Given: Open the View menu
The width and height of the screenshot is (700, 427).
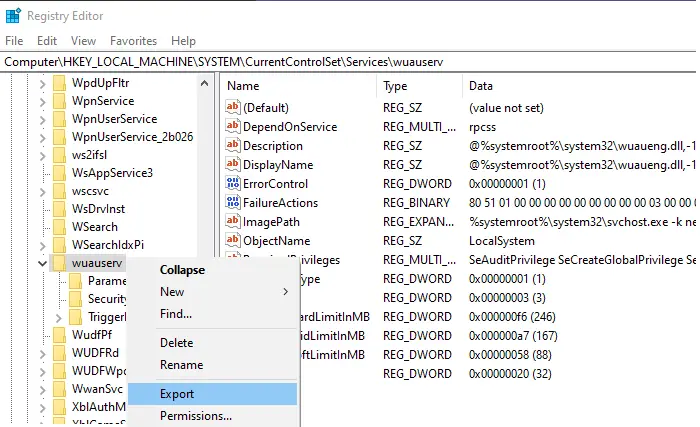Looking at the screenshot, I should (83, 41).
